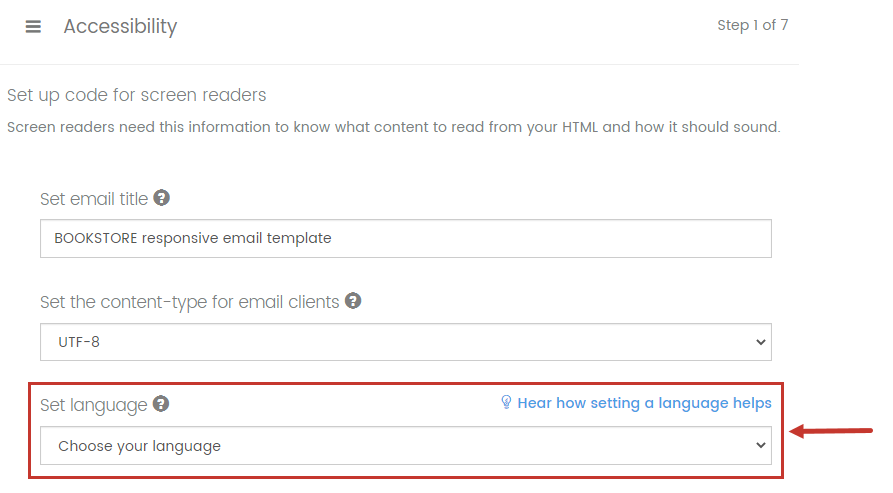The width and height of the screenshot is (893, 493).
Task: Click the red arrow pointing at language box
Action: click(x=831, y=431)
